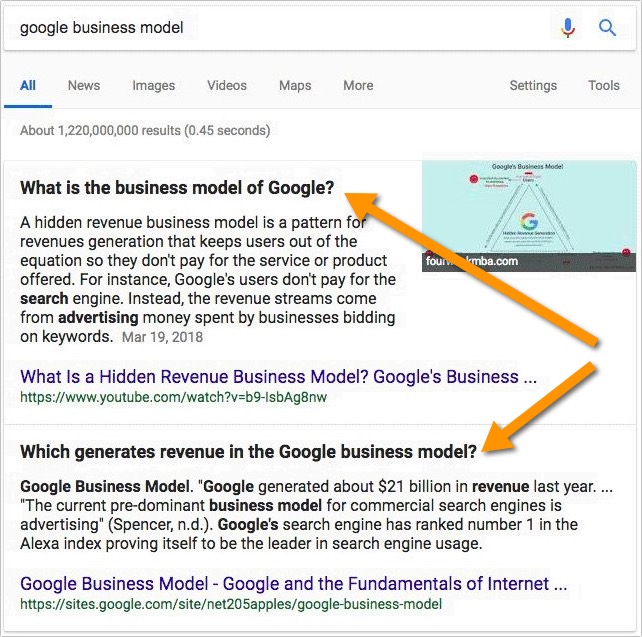Open the Images tab

[153, 85]
